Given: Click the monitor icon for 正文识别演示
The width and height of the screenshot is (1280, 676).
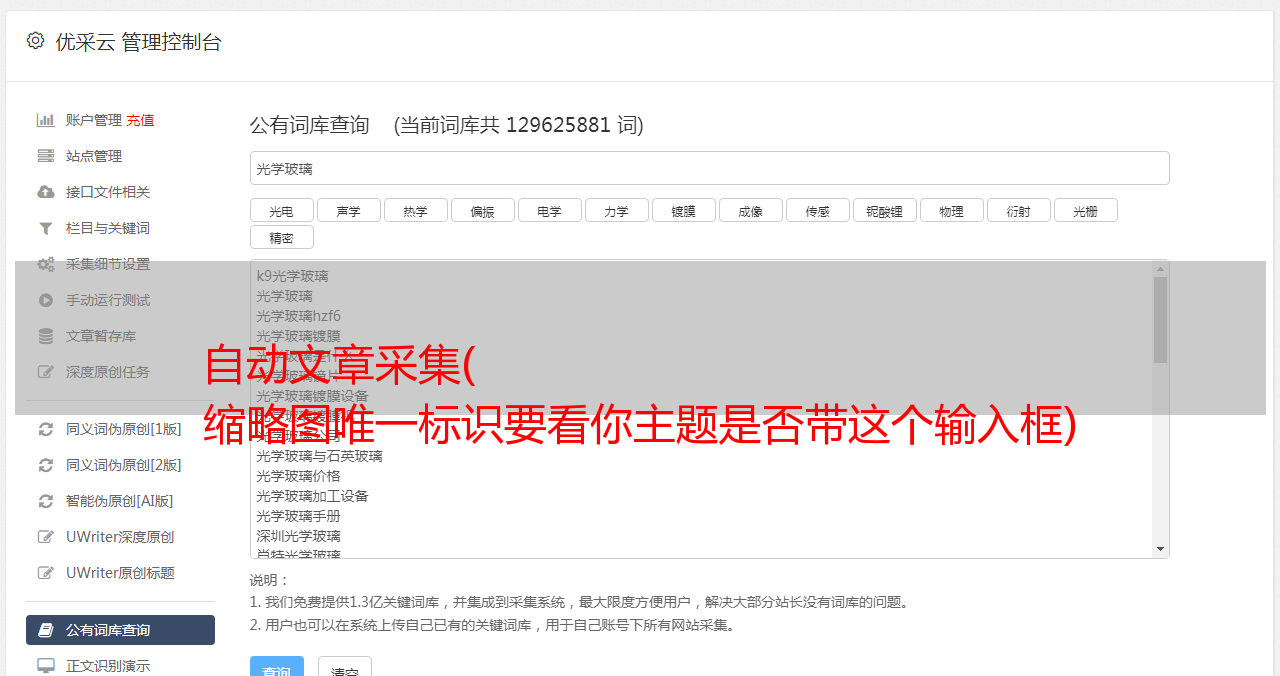Looking at the screenshot, I should click(x=45, y=665).
